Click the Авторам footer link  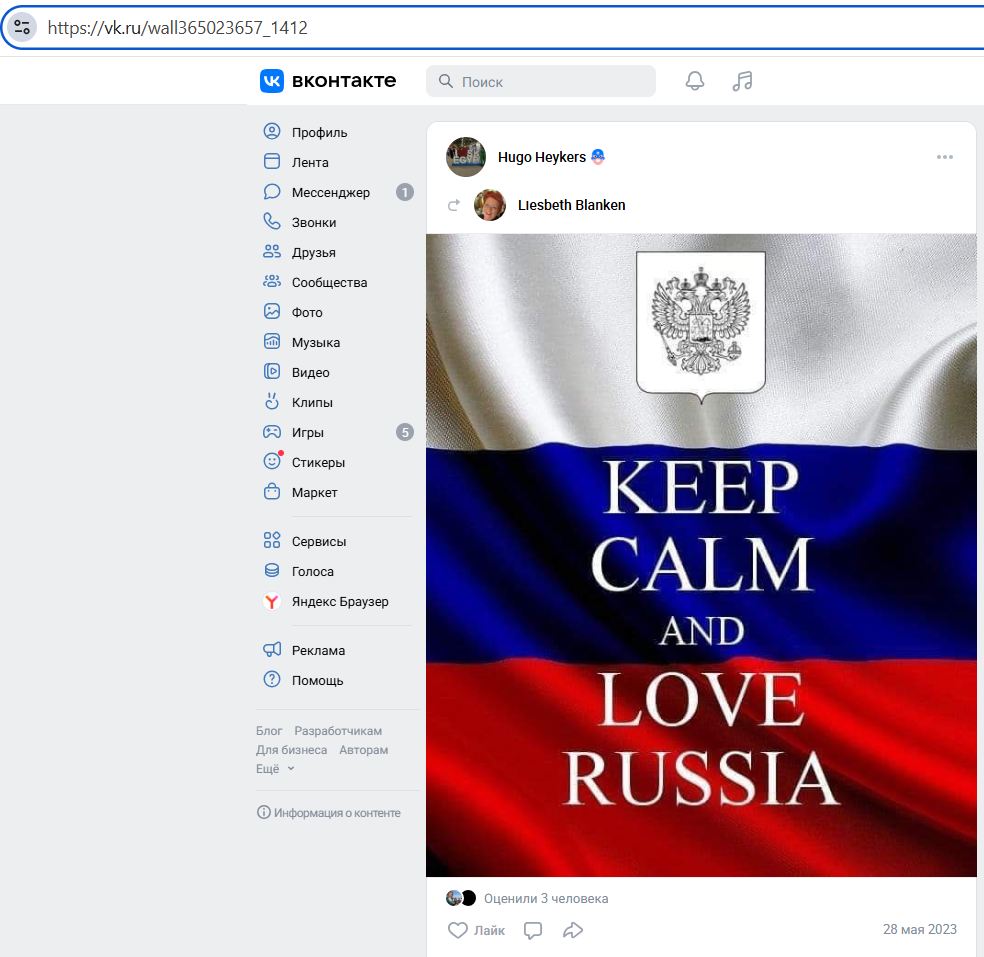[364, 750]
